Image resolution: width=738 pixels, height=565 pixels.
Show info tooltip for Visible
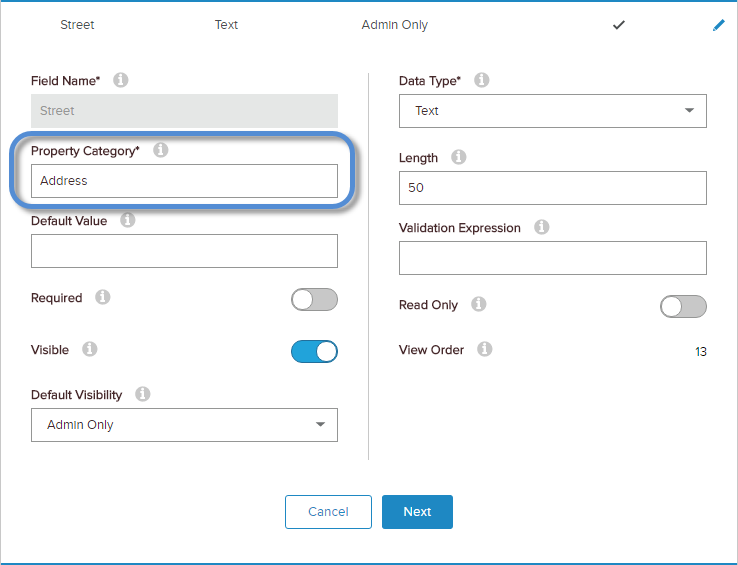(89, 349)
